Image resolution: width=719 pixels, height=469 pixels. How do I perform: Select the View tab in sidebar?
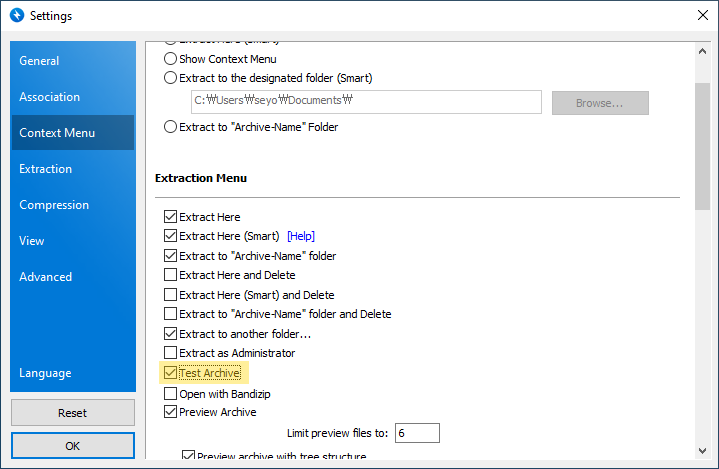click(32, 241)
